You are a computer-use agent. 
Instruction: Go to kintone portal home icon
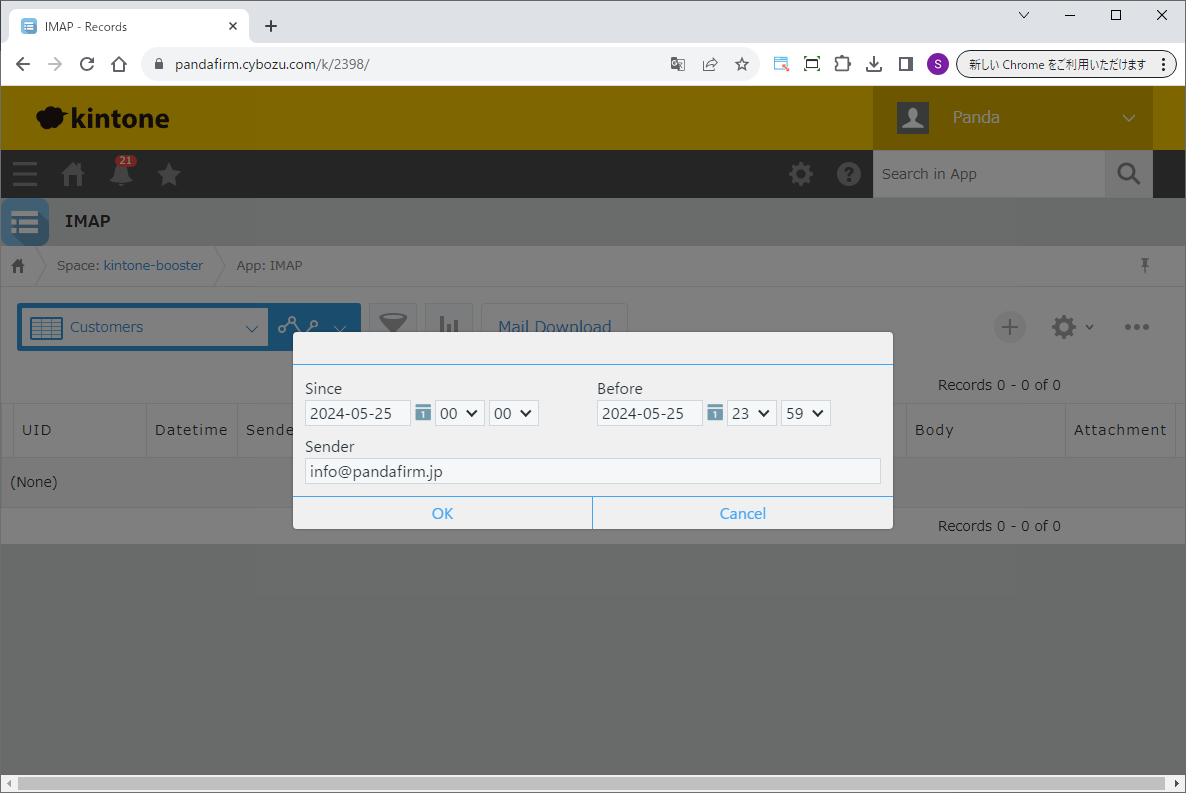pyautogui.click(x=73, y=174)
